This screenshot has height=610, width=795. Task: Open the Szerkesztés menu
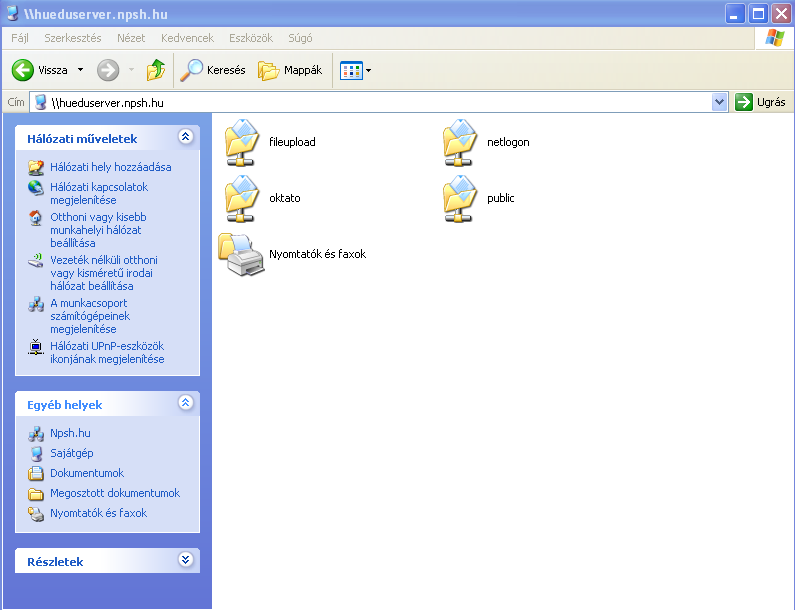click(x=73, y=38)
